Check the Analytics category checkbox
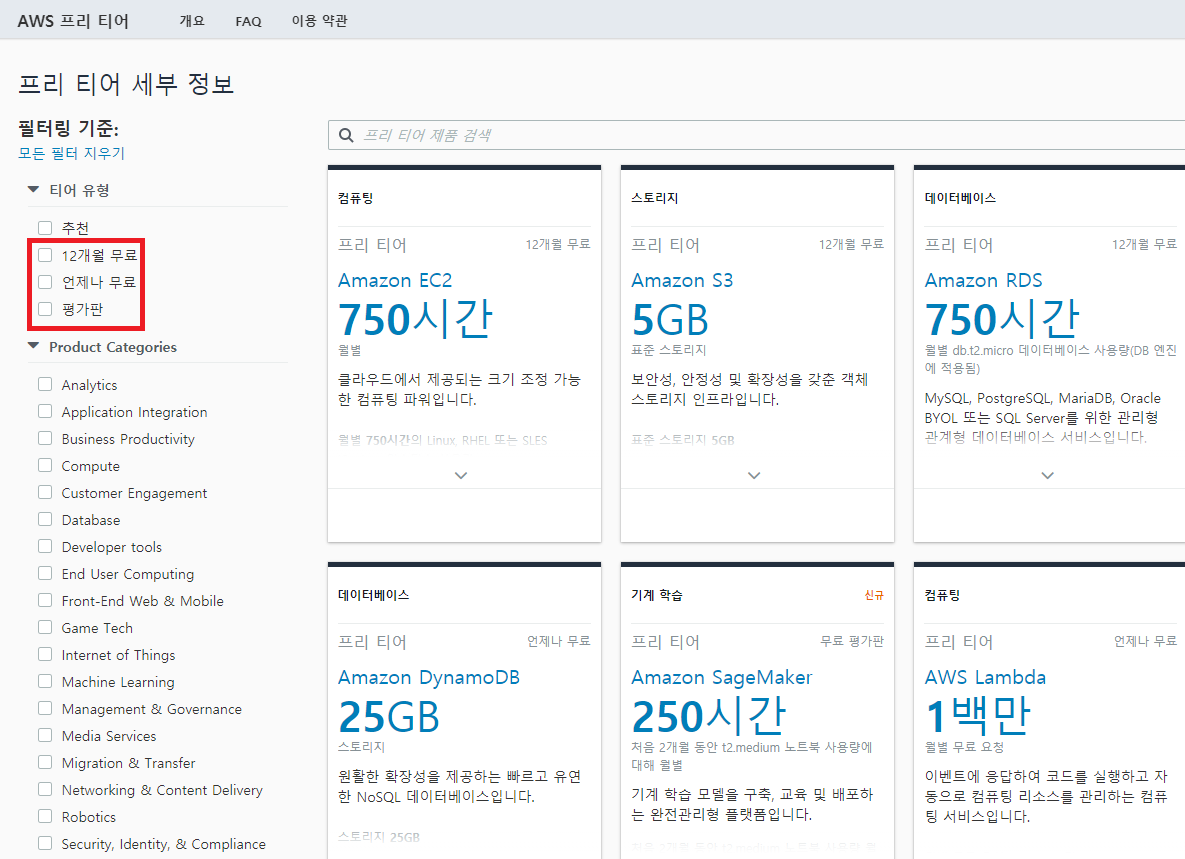This screenshot has width=1185, height=859. click(45, 384)
